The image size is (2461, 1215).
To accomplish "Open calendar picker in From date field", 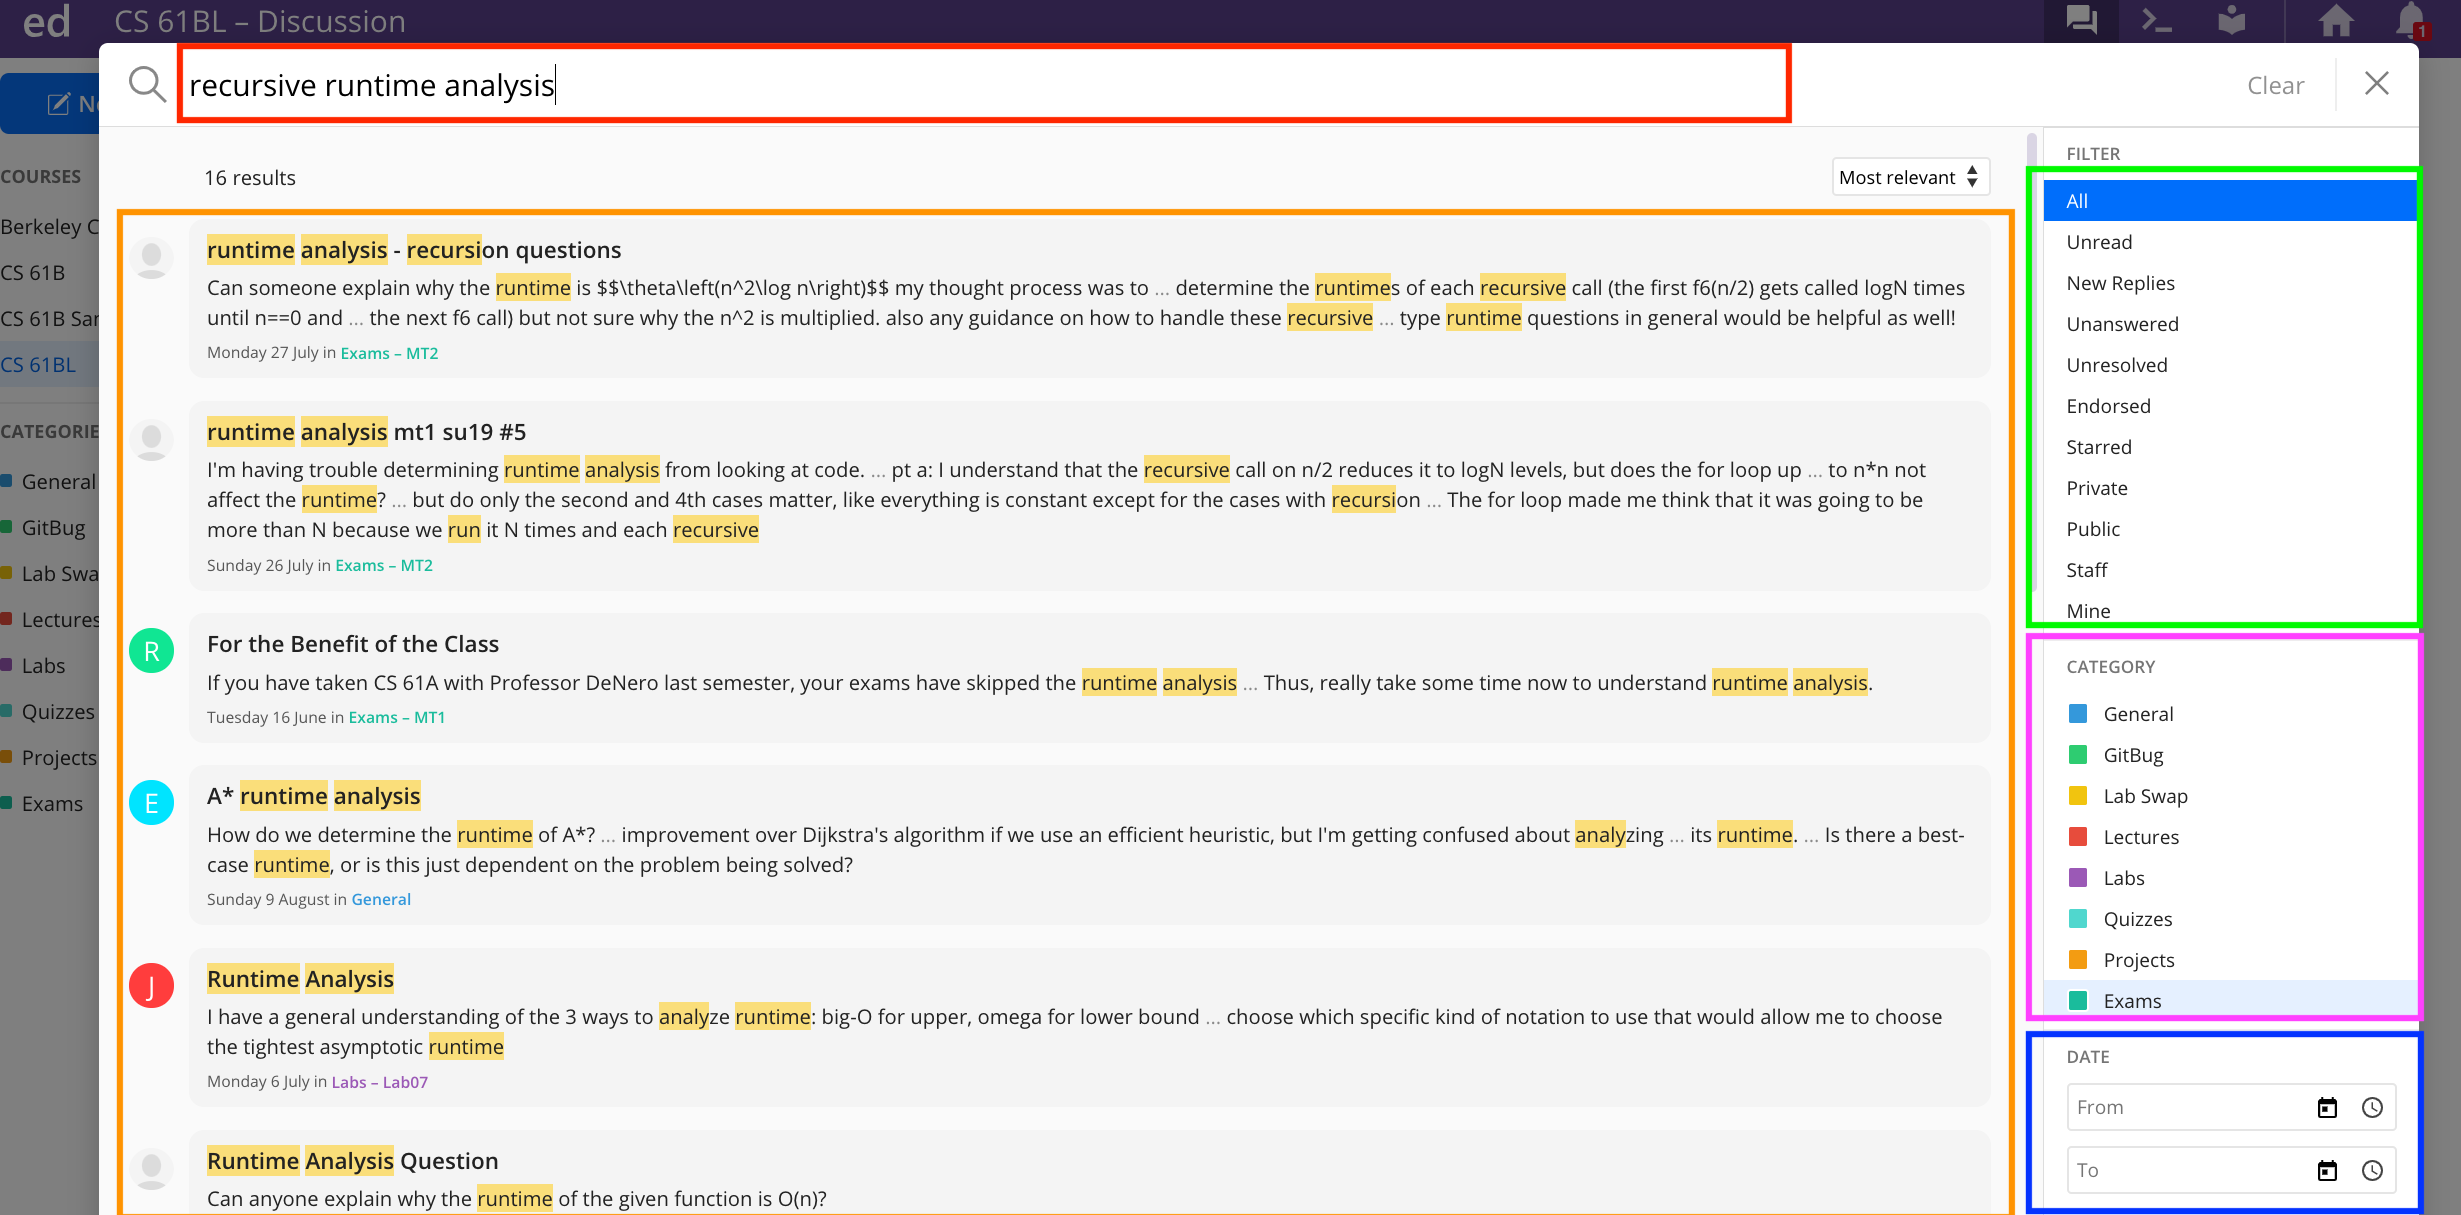I will tap(2327, 1108).
